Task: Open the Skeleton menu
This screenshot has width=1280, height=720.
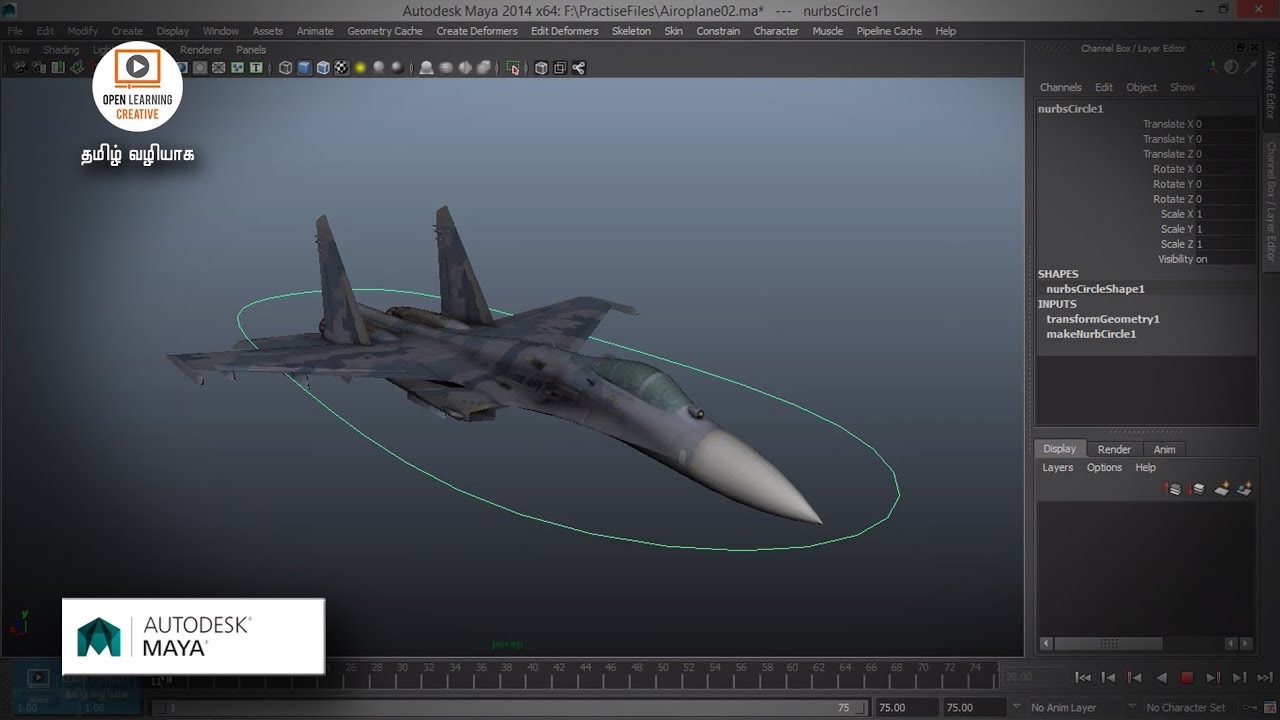Action: pos(631,31)
